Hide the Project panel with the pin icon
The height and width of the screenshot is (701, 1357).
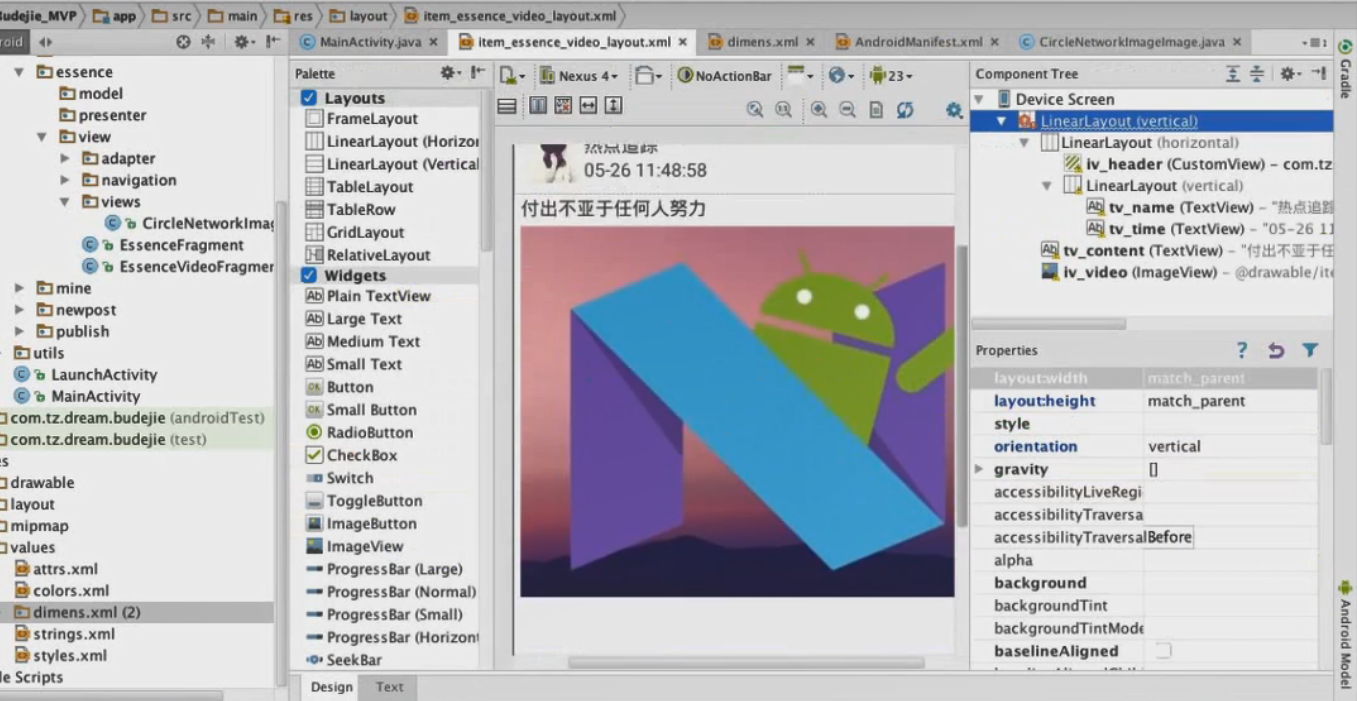click(273, 42)
